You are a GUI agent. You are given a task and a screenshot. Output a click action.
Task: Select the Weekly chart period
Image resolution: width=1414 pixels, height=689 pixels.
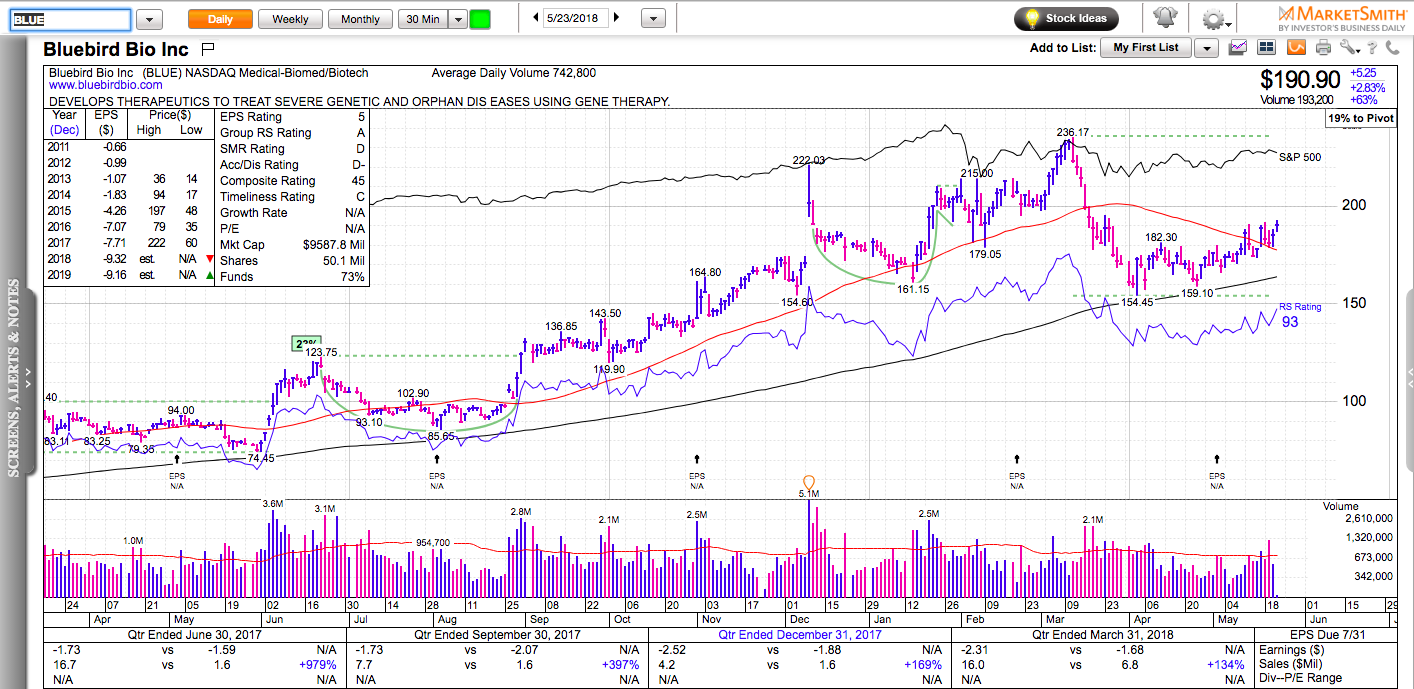click(x=290, y=19)
